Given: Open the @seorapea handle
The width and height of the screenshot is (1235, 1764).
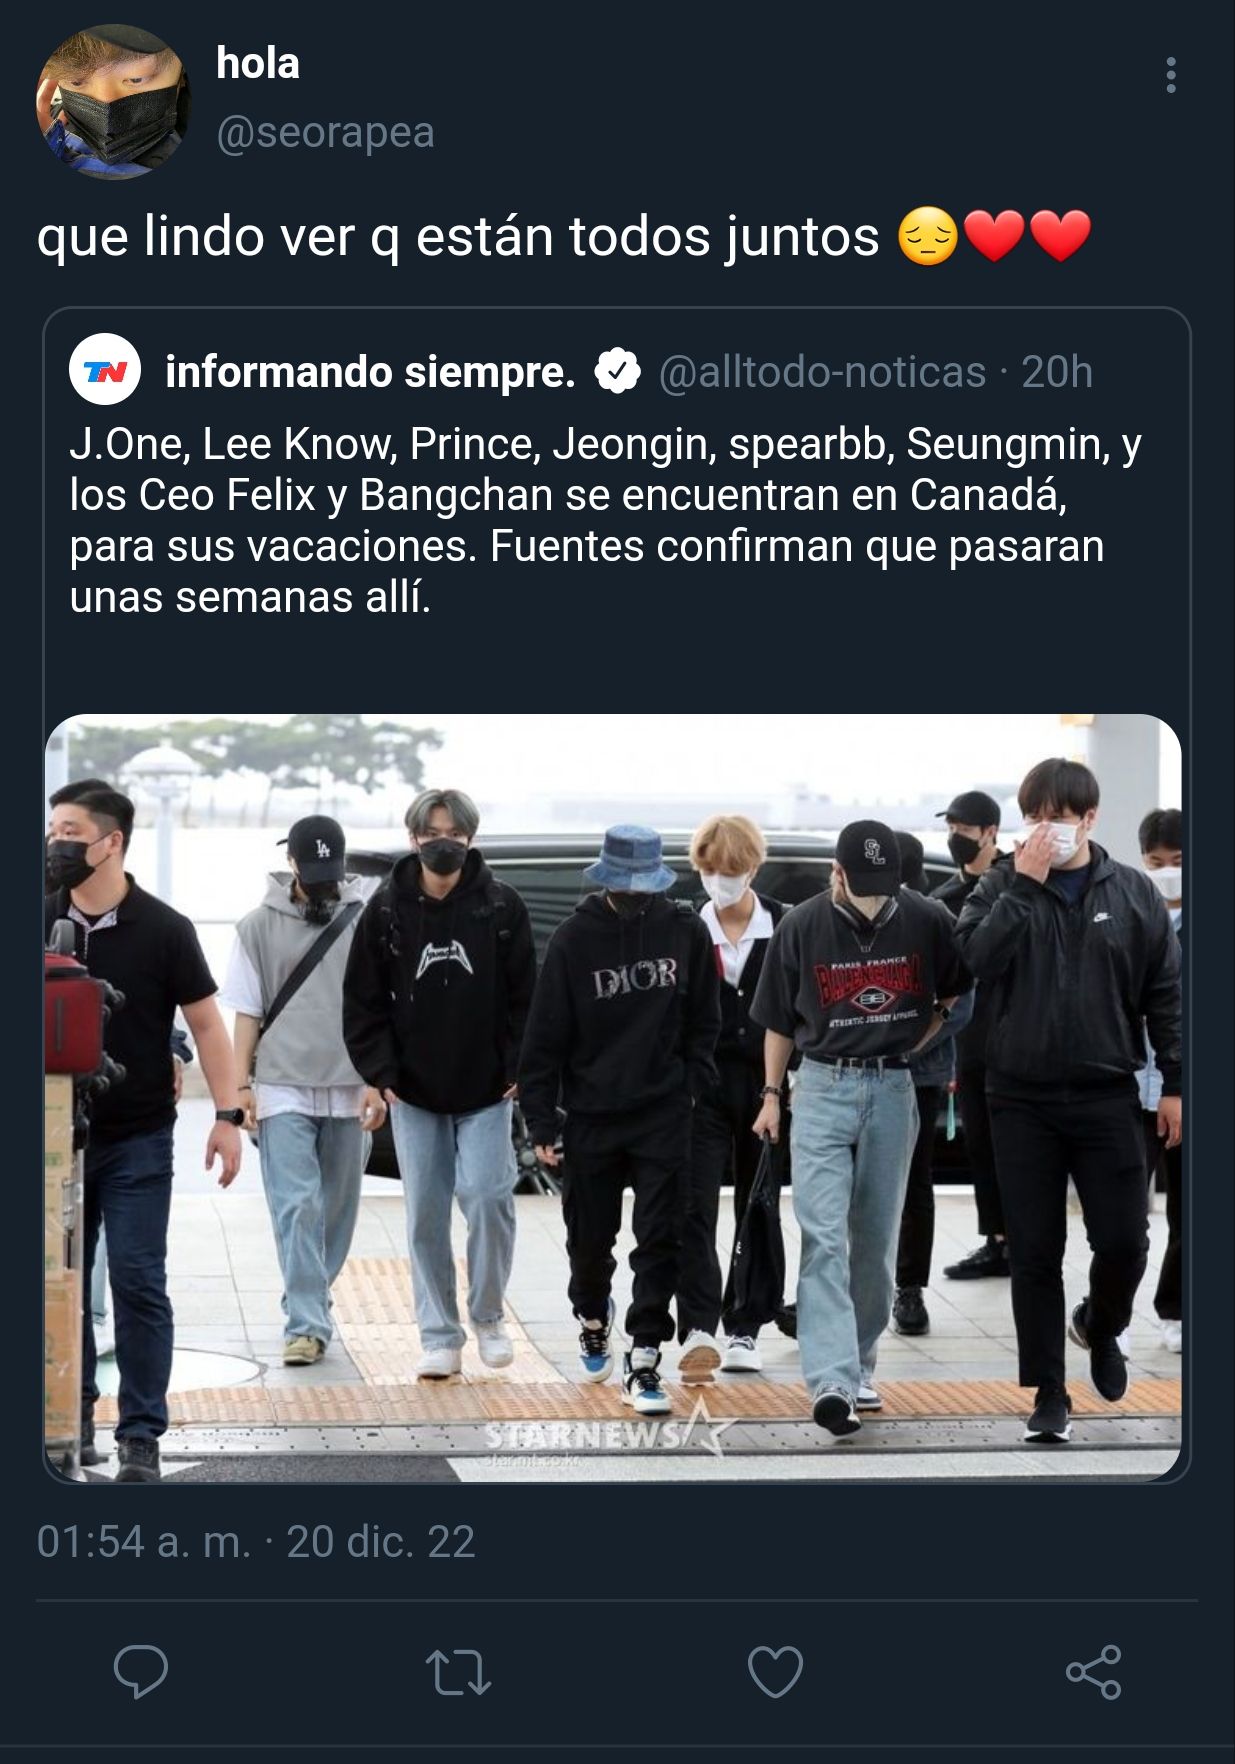Looking at the screenshot, I should (x=326, y=133).
